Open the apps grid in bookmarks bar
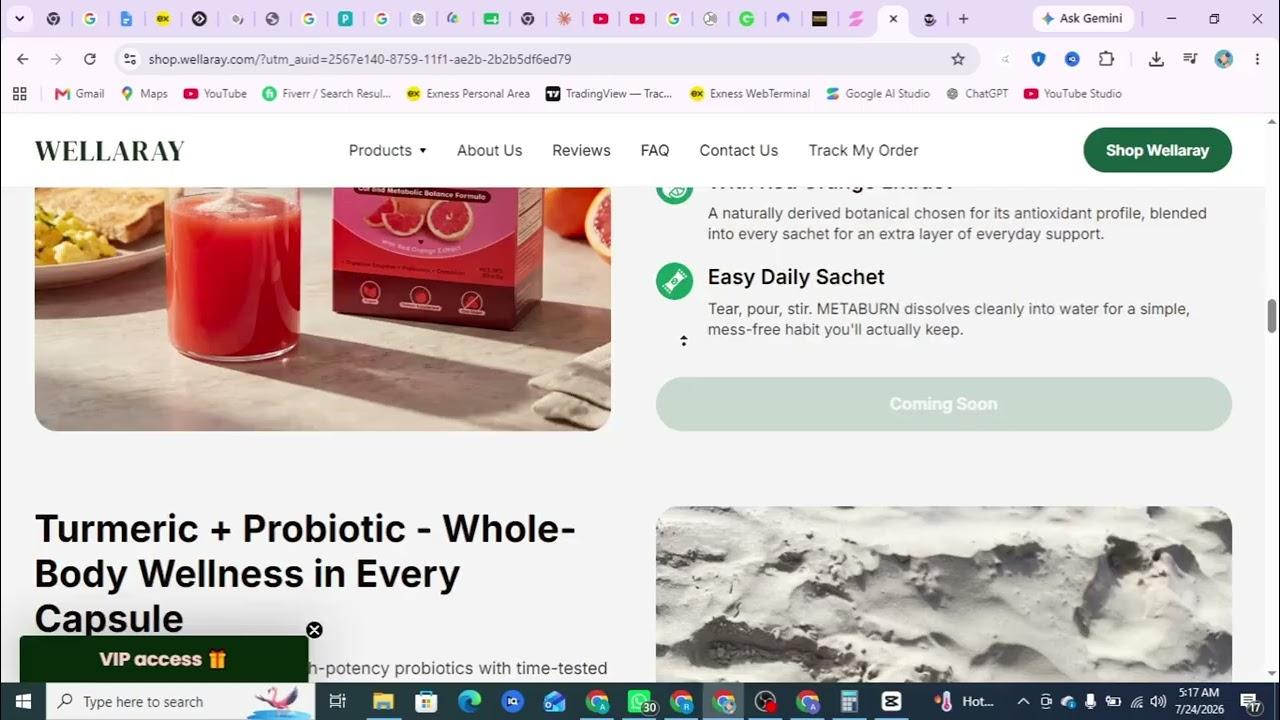The width and height of the screenshot is (1280, 720). point(19,94)
